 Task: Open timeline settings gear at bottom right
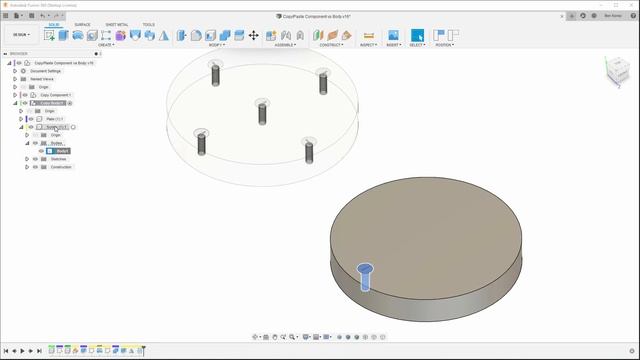click(632, 351)
